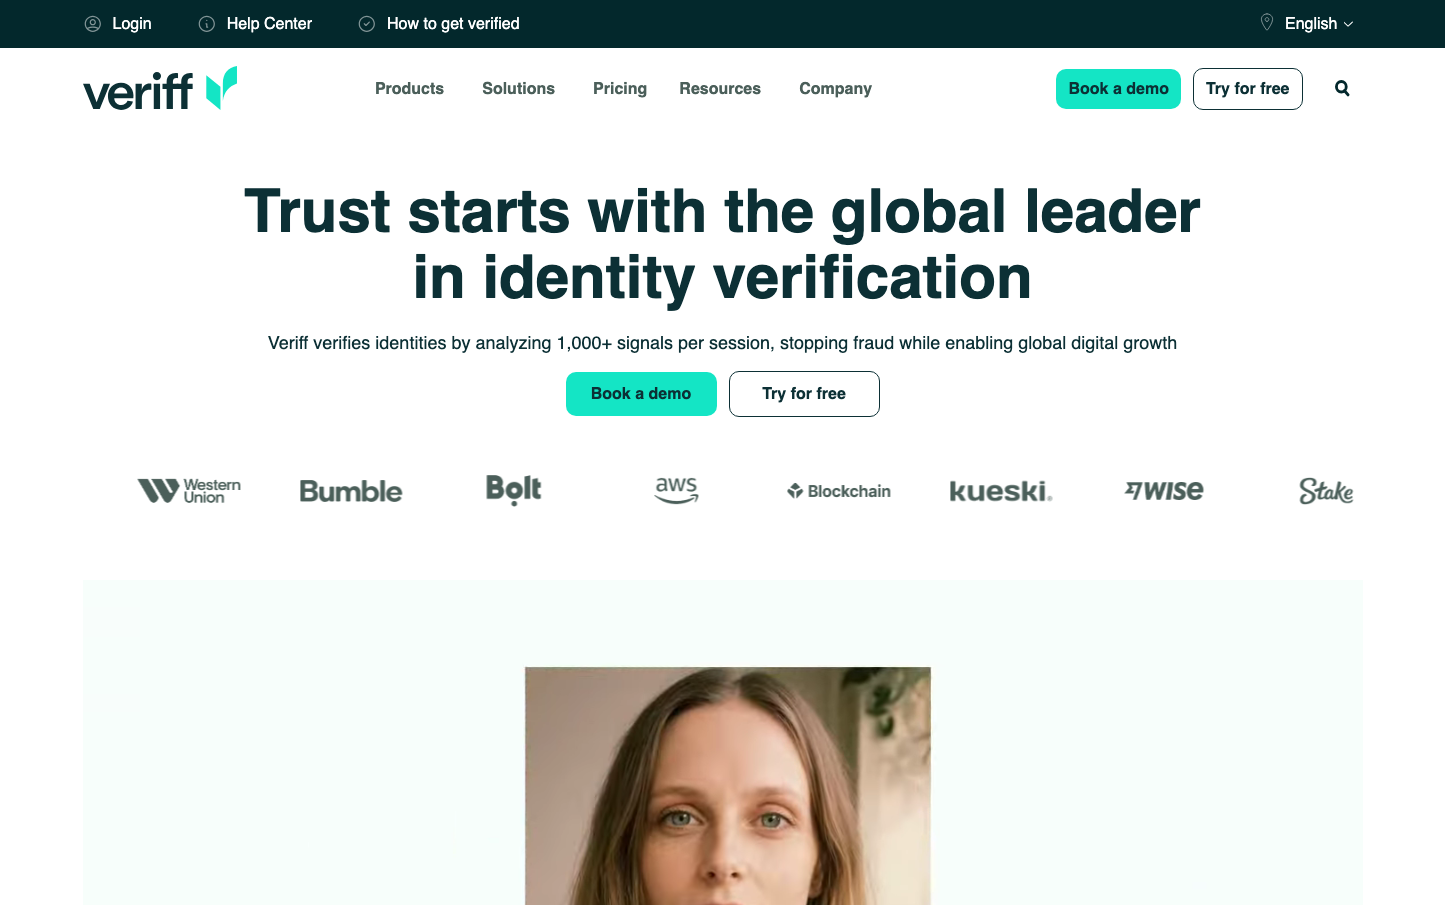Click Book a demo in header
Screen dimensions: 1445x905
(x=1118, y=89)
